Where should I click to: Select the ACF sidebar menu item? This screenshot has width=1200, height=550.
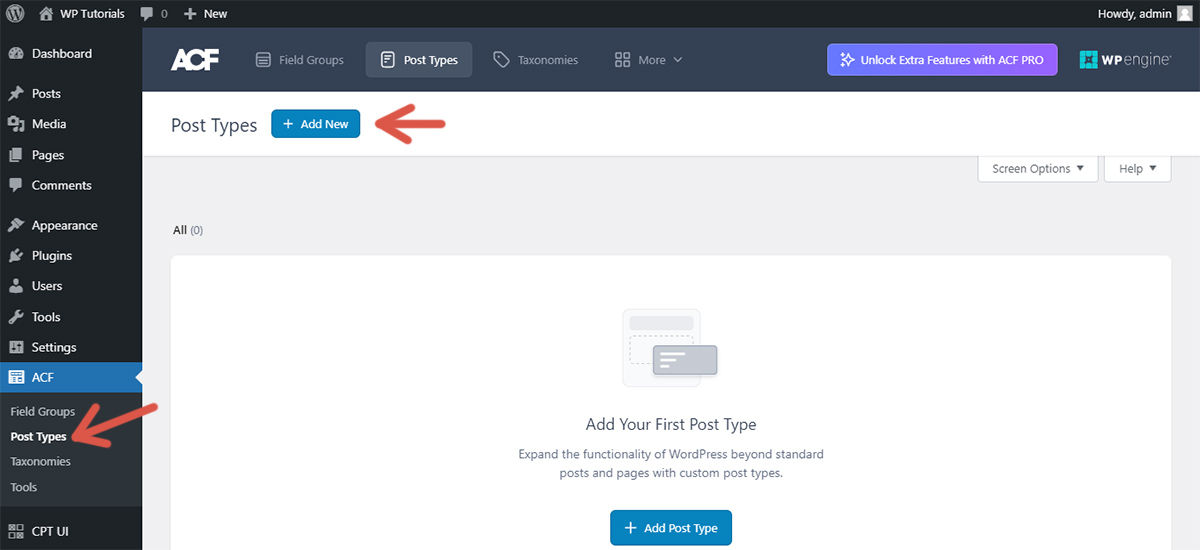(x=71, y=378)
